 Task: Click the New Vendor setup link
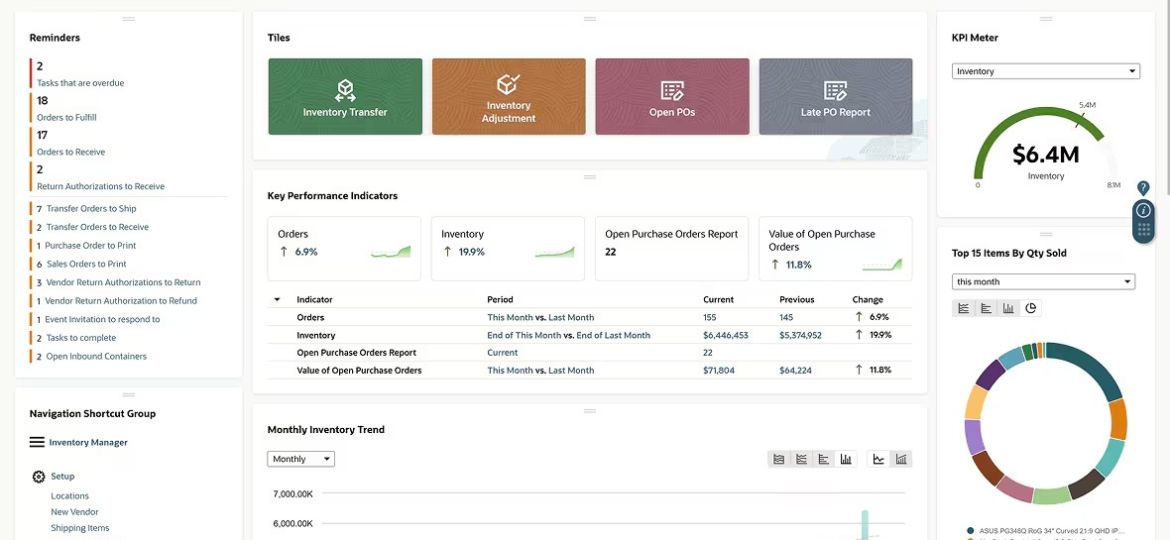tap(75, 512)
